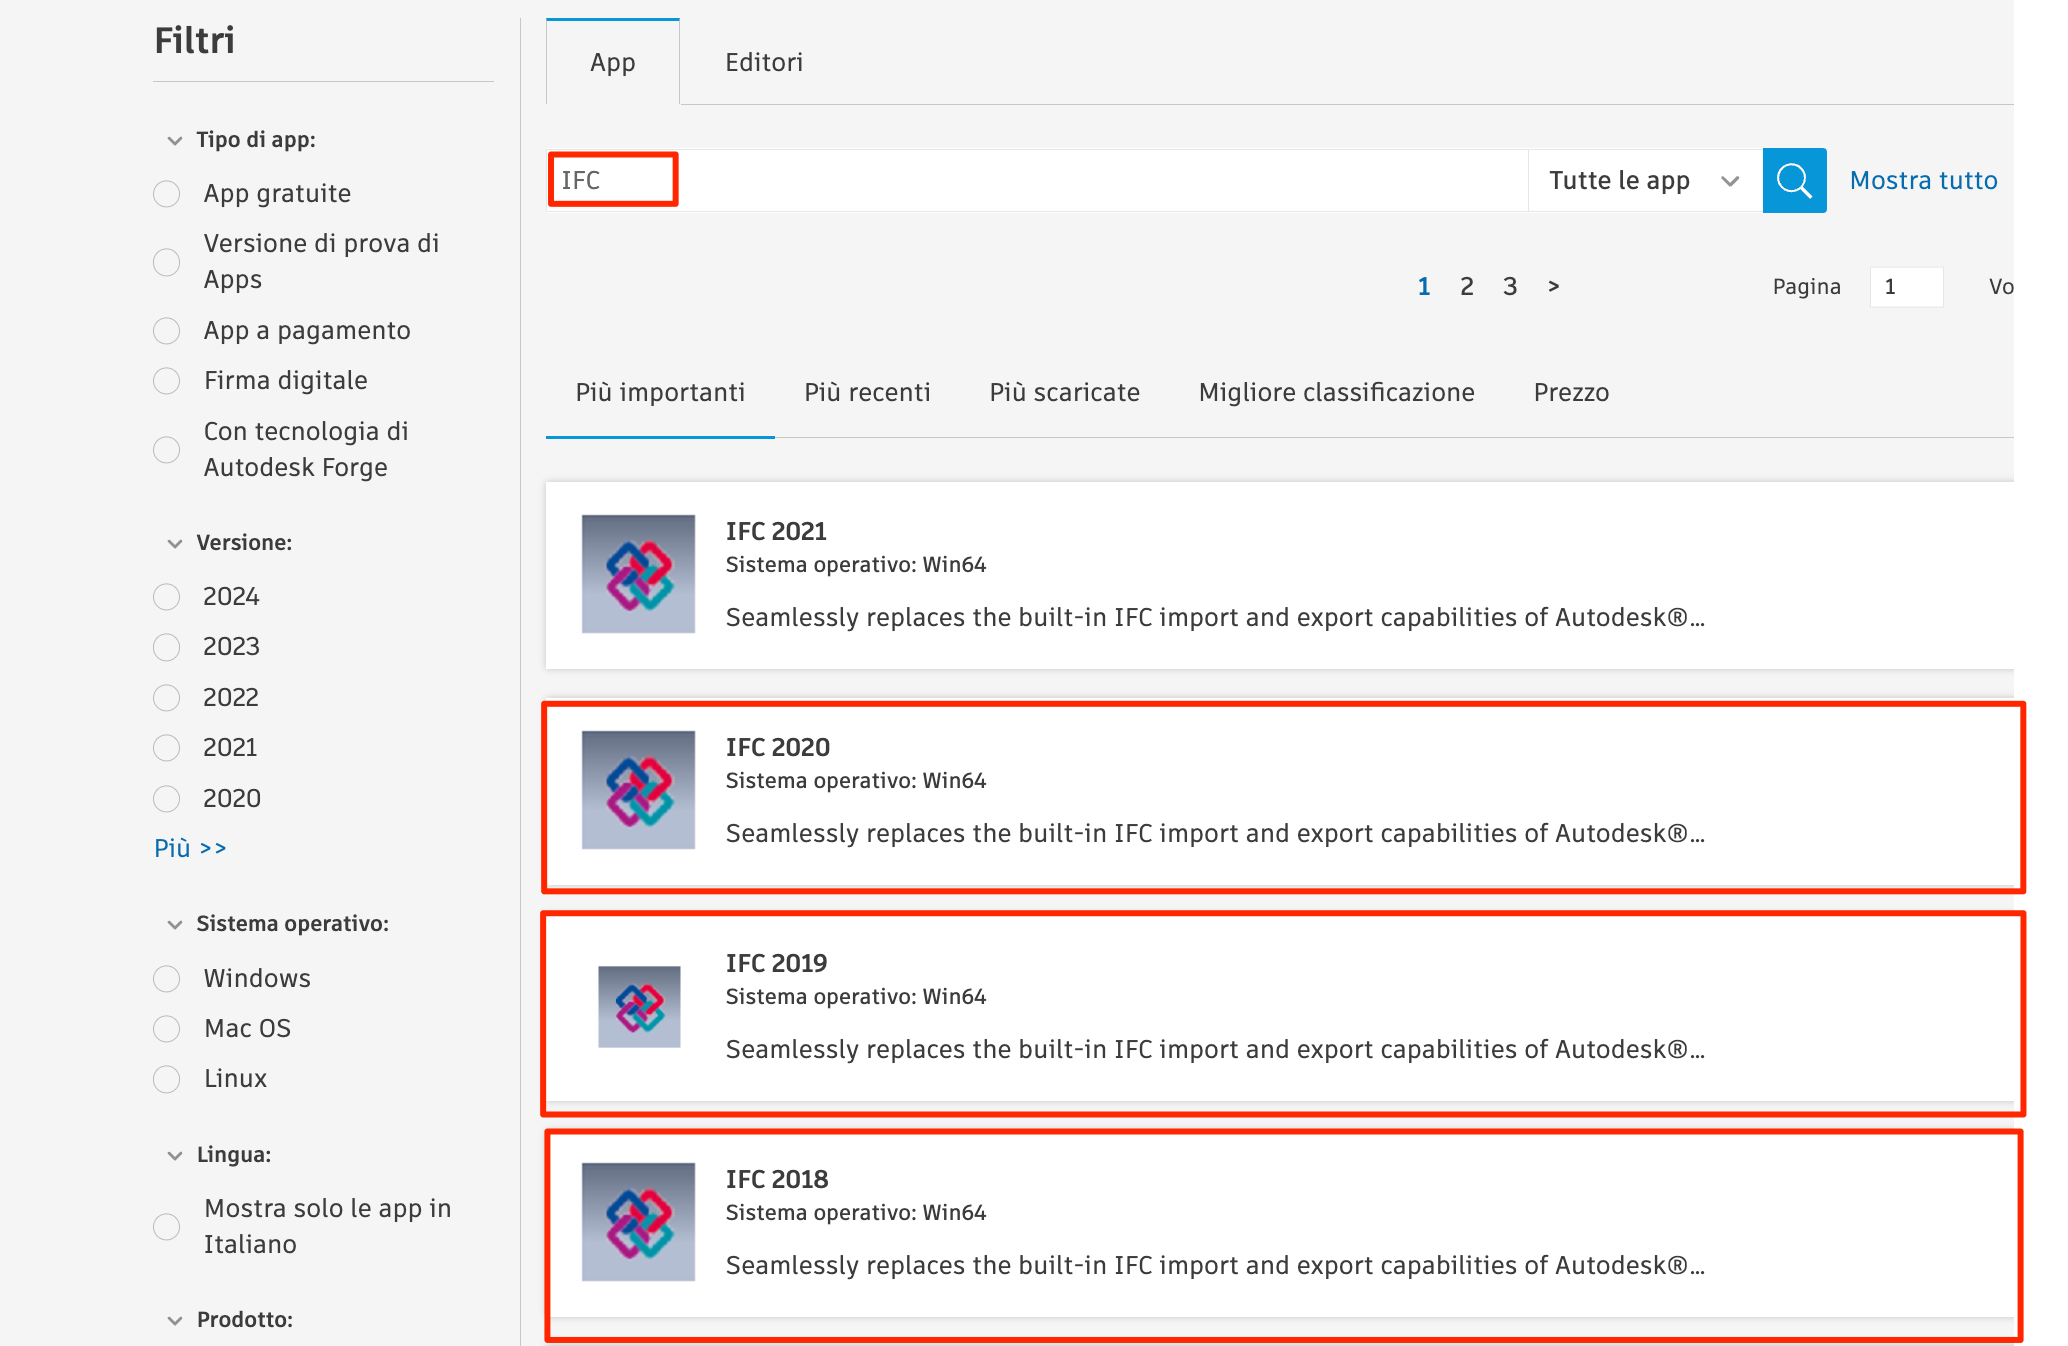Image resolution: width=2068 pixels, height=1346 pixels.
Task: Collapse the Prodotto filter section
Action: coord(175,1321)
